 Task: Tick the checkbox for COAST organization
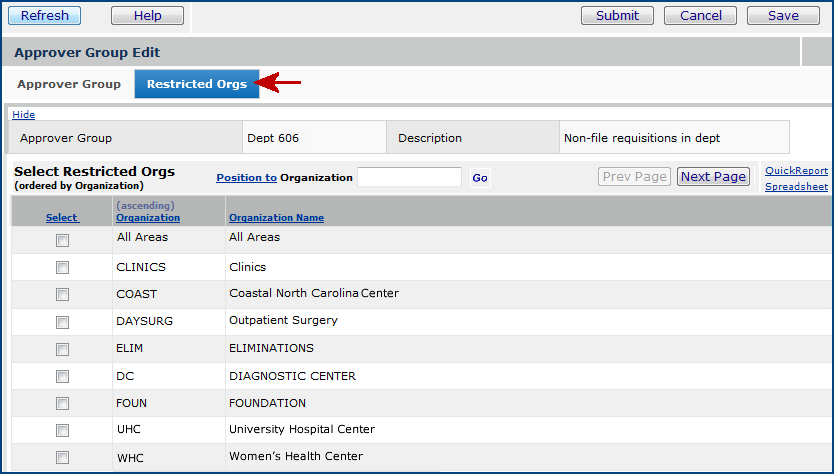coord(62,295)
